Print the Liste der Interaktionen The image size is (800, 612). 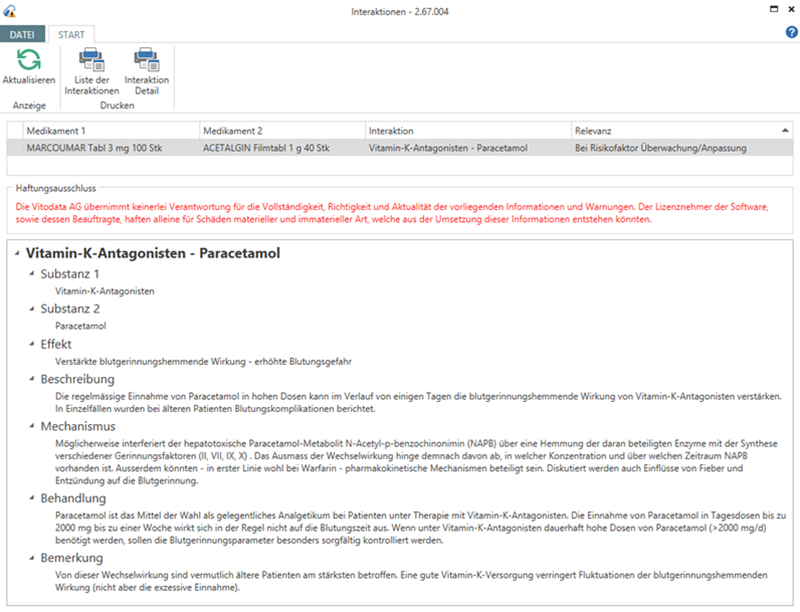pos(91,71)
